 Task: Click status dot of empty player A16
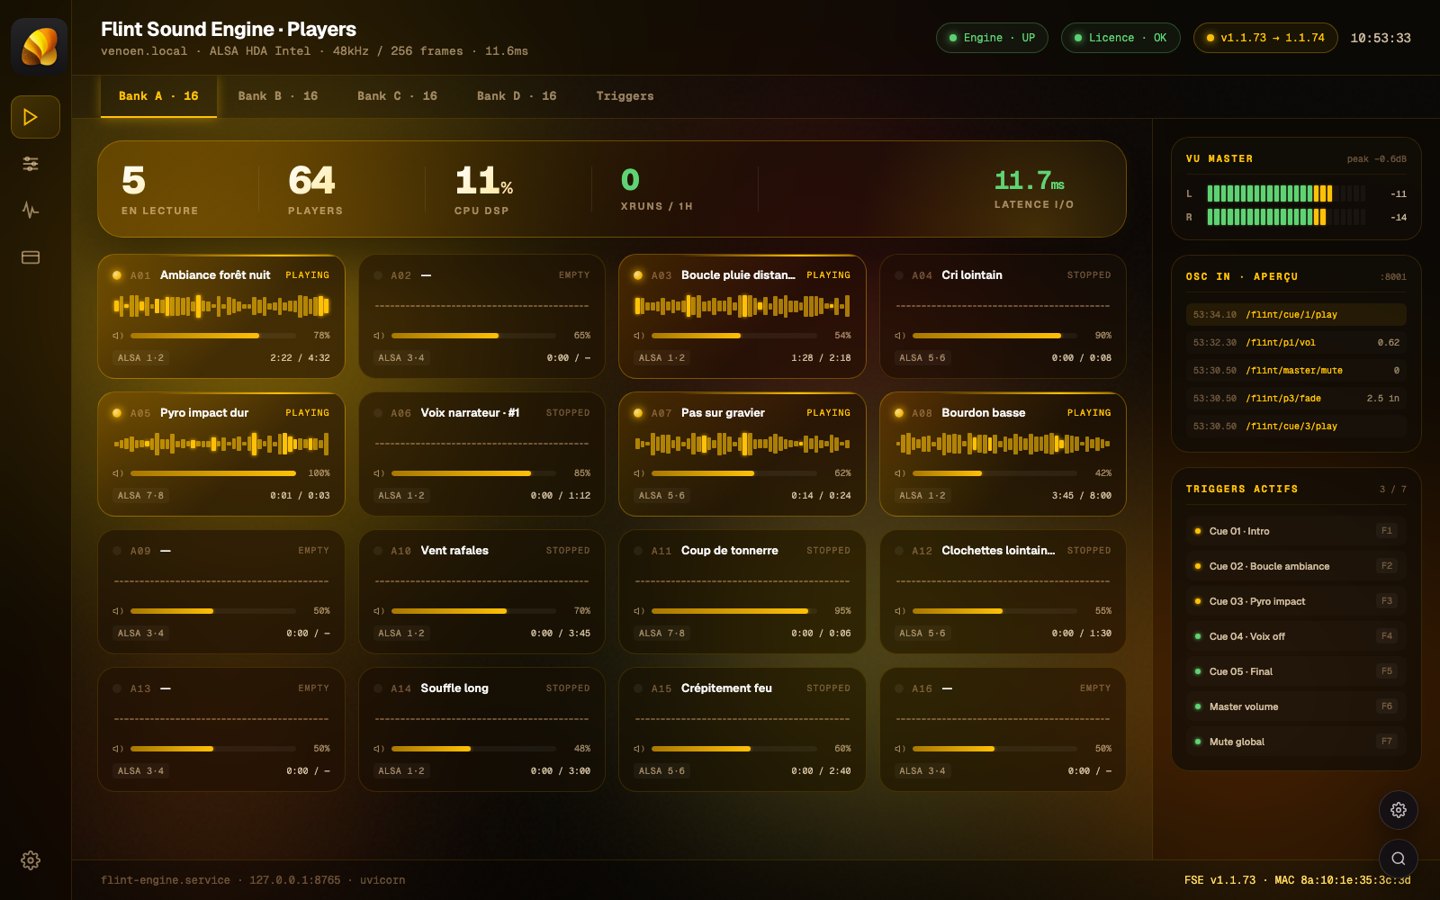[899, 688]
